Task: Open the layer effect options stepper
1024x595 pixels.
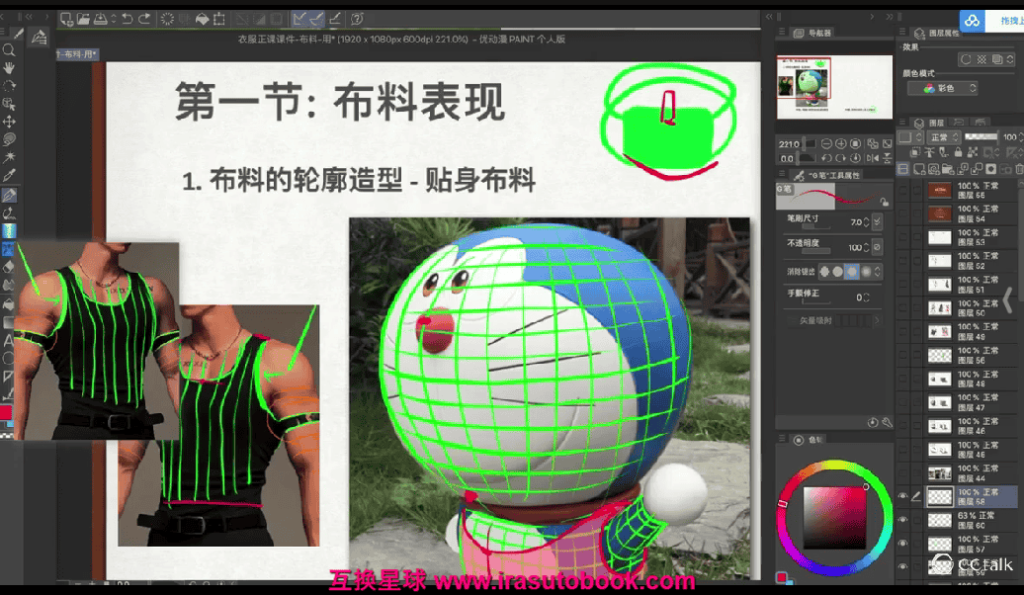Action: click(1010, 59)
